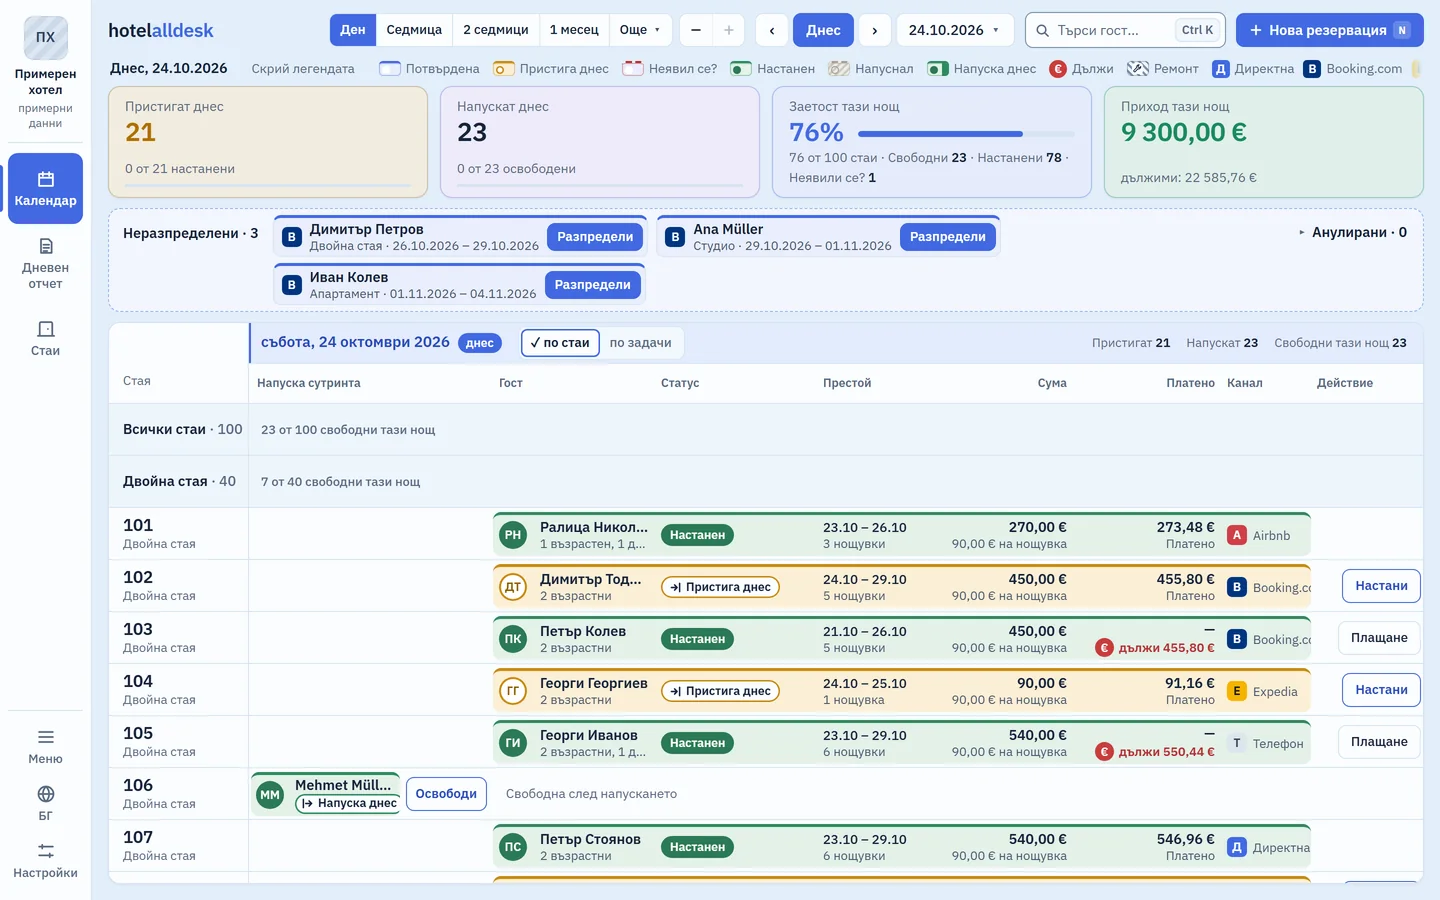
Task: Open the Календар sidebar icon
Action: pos(45,188)
